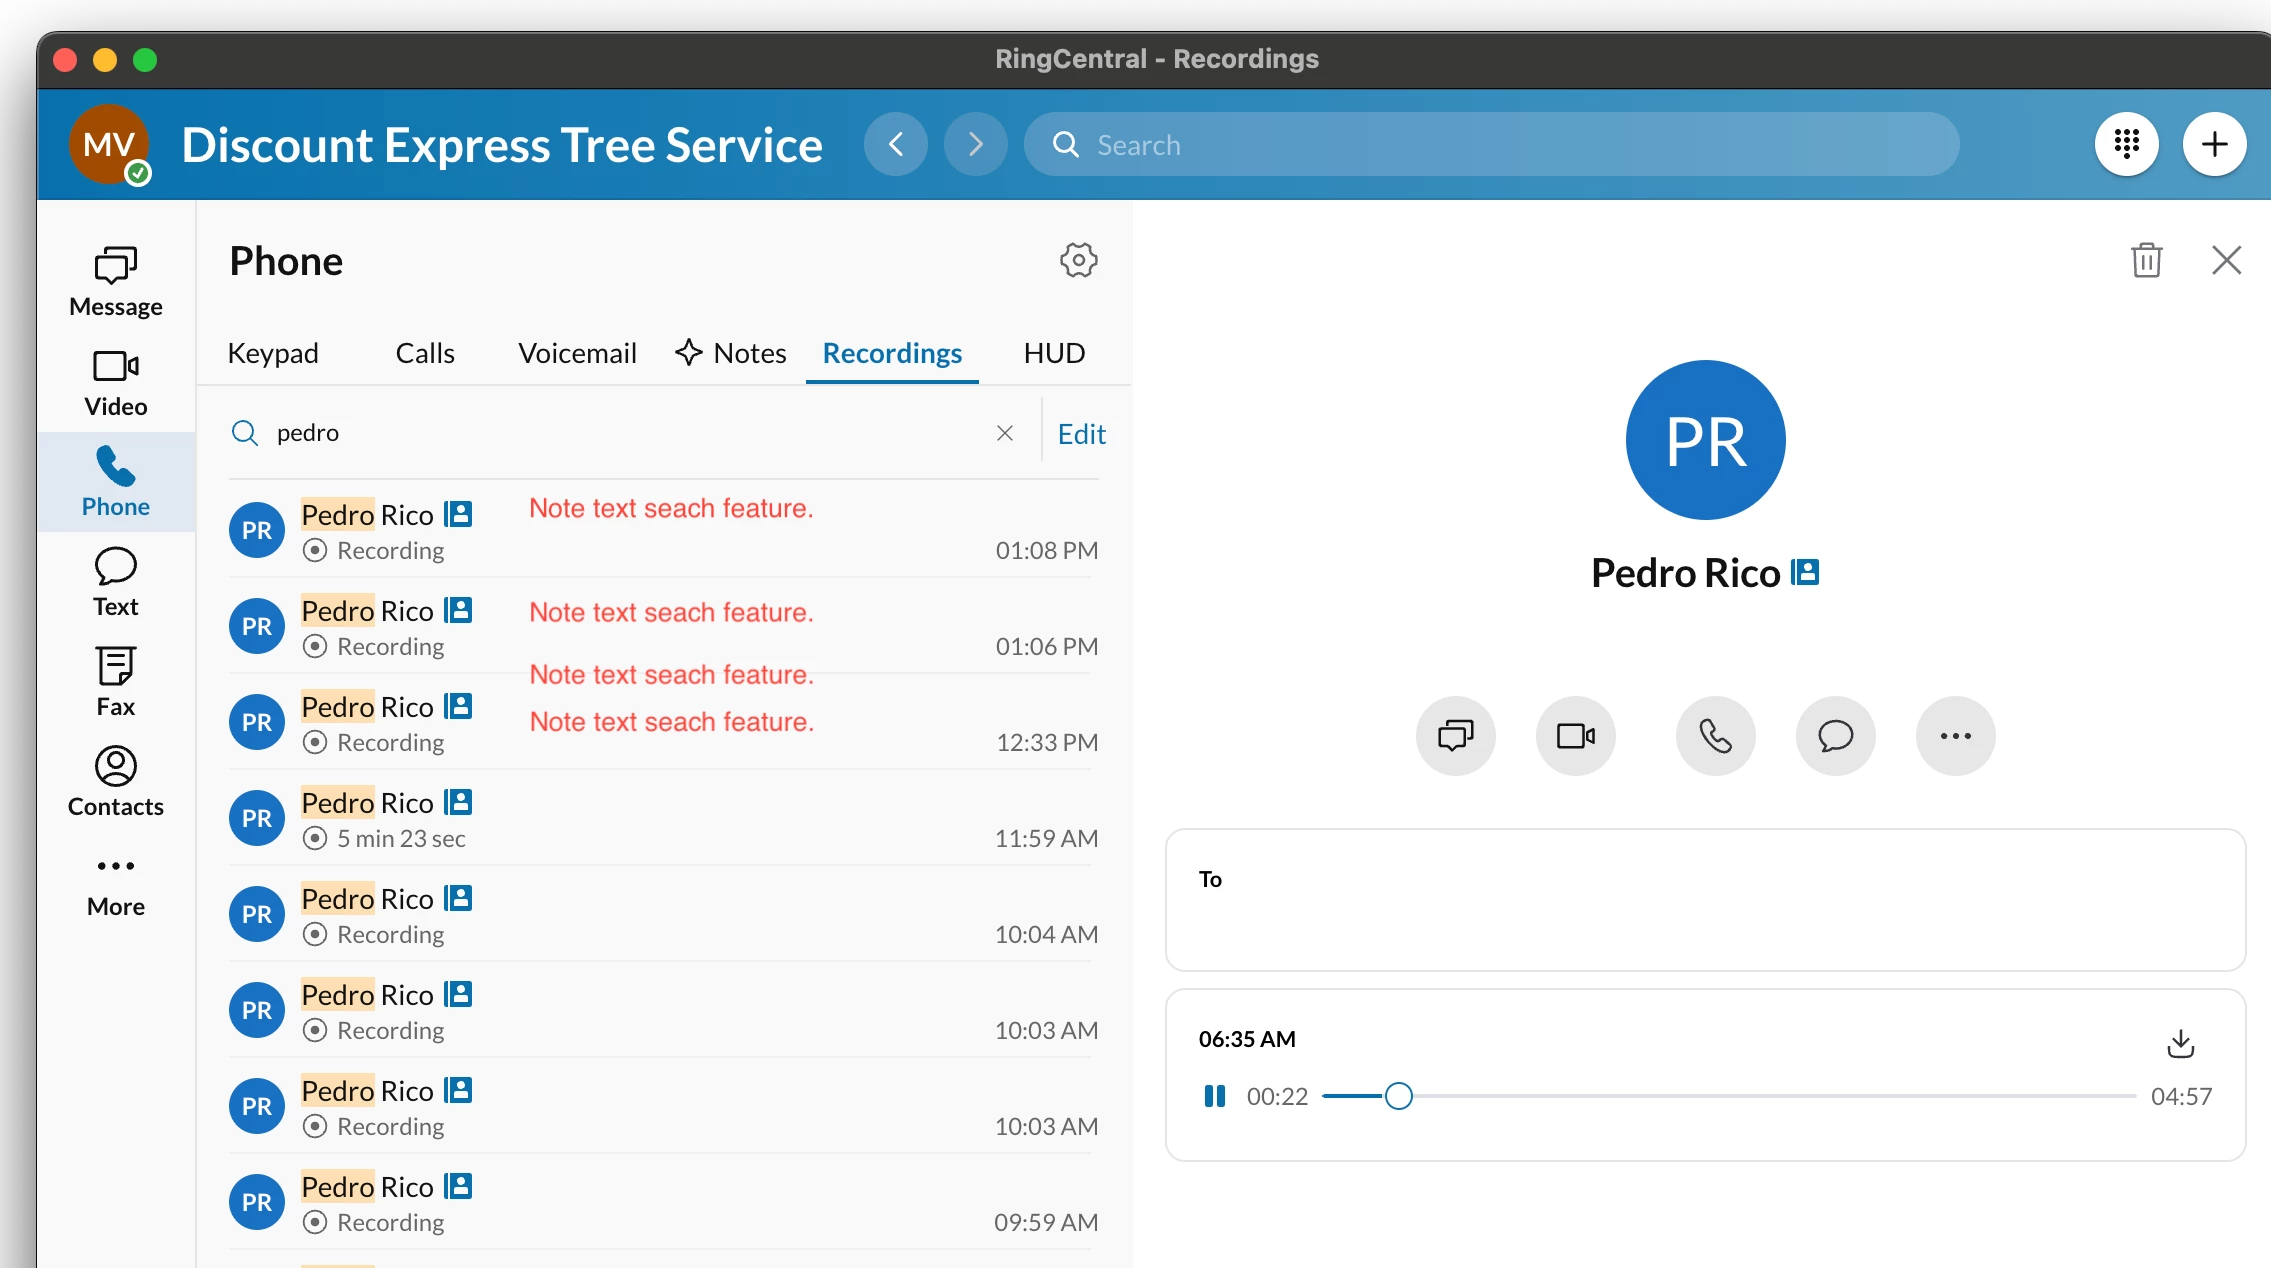Call Pedro Rico using phone icon
Screen dimensions: 2271x1268
pyautogui.click(x=1715, y=736)
